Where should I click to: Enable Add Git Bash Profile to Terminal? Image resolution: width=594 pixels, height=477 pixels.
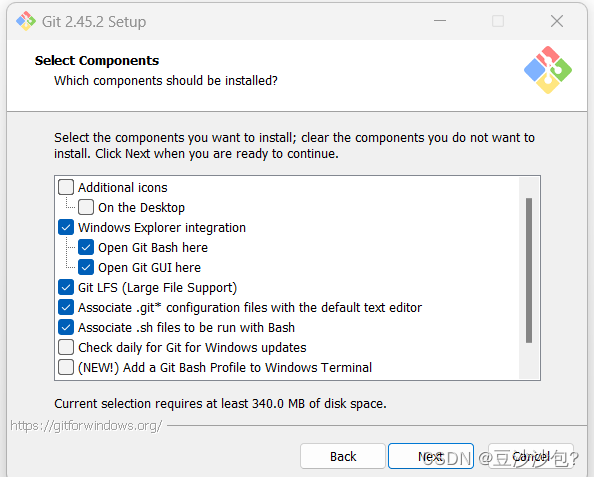click(x=66, y=367)
